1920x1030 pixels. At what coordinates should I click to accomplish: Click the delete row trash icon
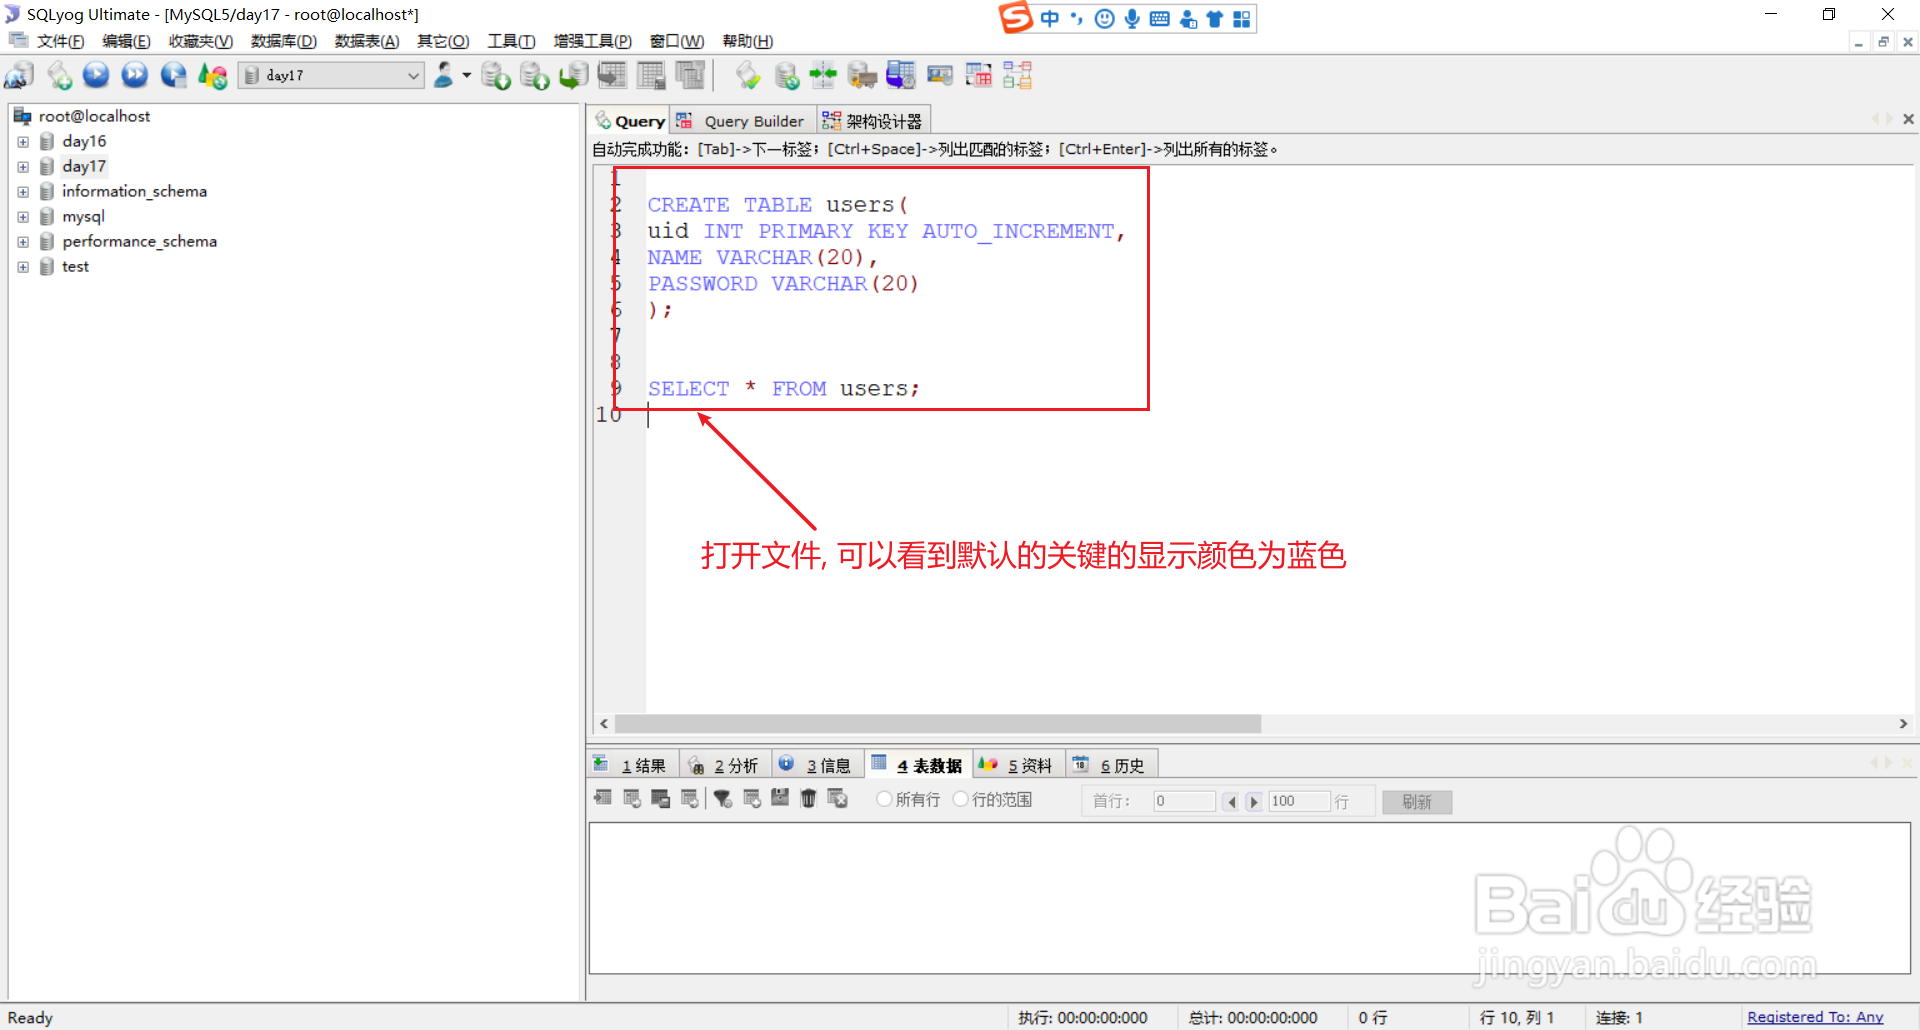pos(808,799)
